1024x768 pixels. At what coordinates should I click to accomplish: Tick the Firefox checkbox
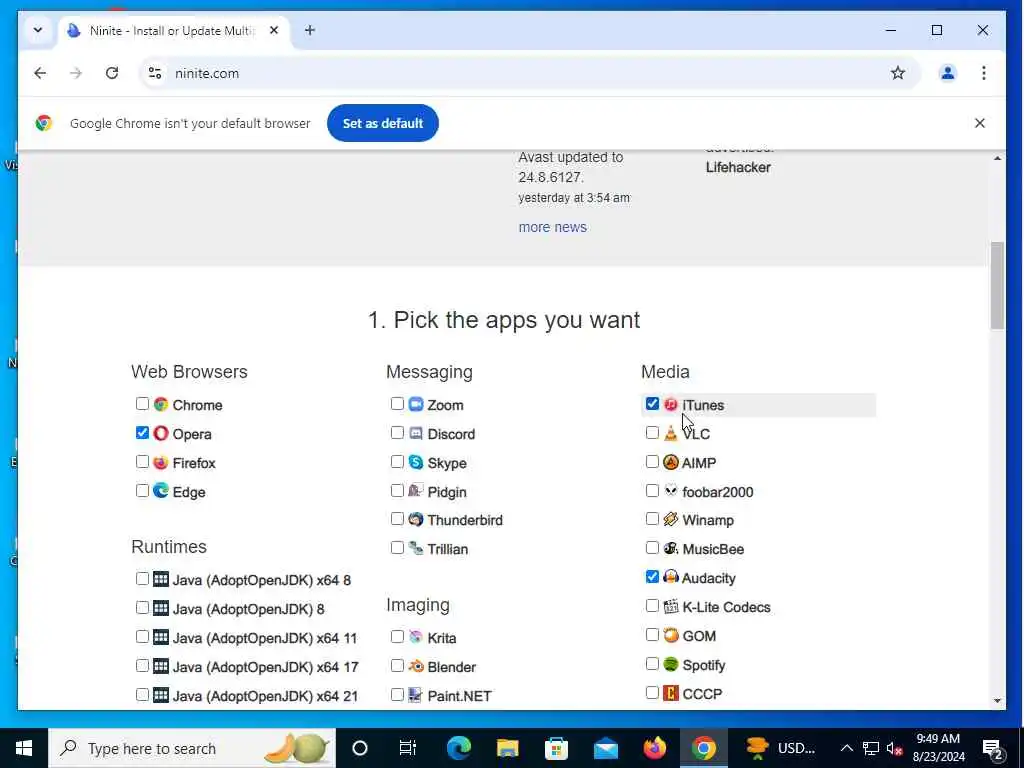[142, 462]
